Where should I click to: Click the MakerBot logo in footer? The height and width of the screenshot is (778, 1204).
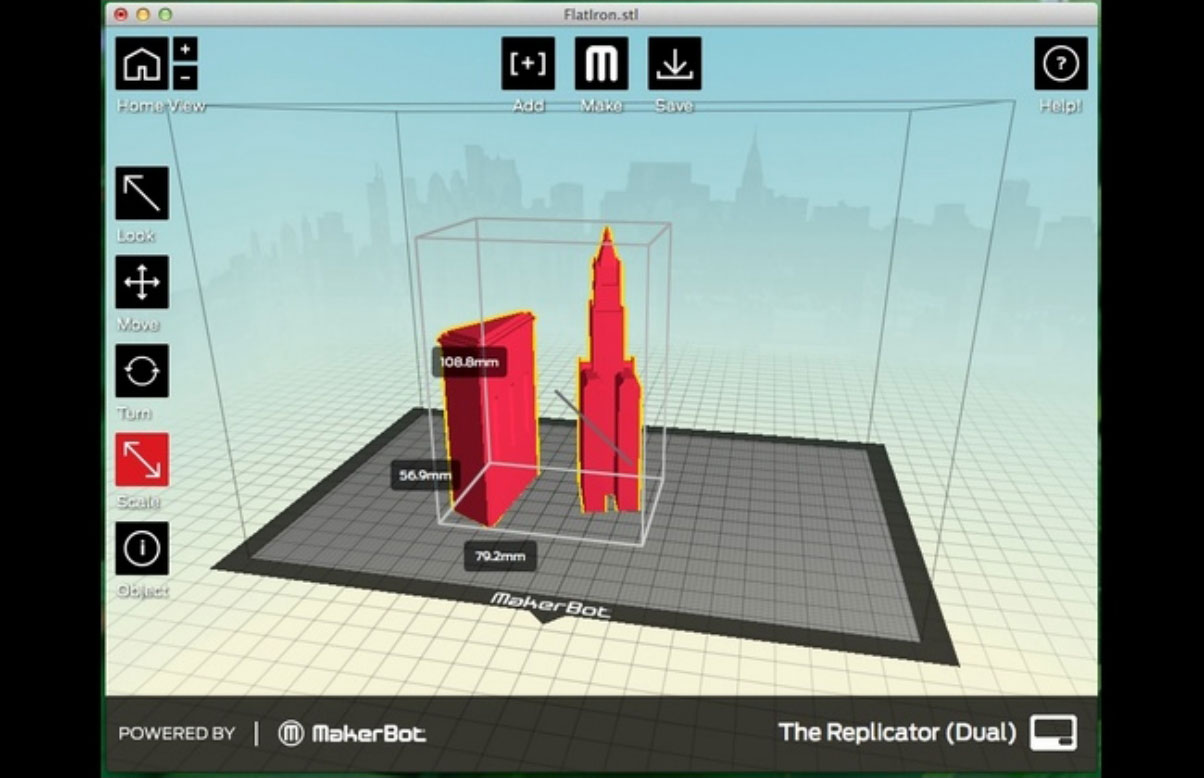pos(352,733)
